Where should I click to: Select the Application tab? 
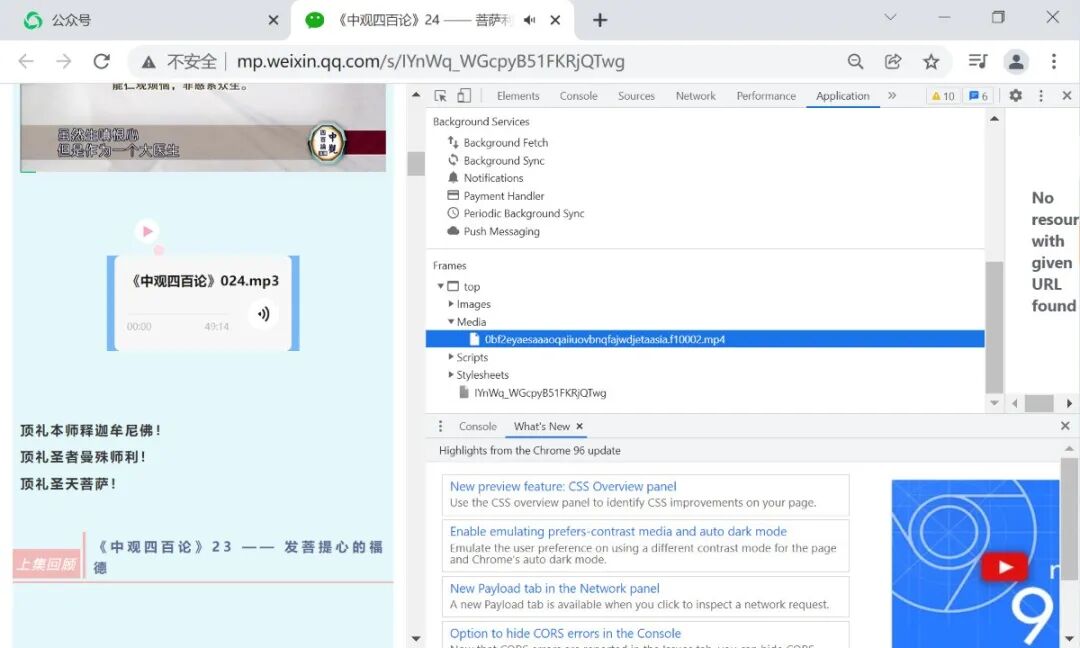coord(842,96)
